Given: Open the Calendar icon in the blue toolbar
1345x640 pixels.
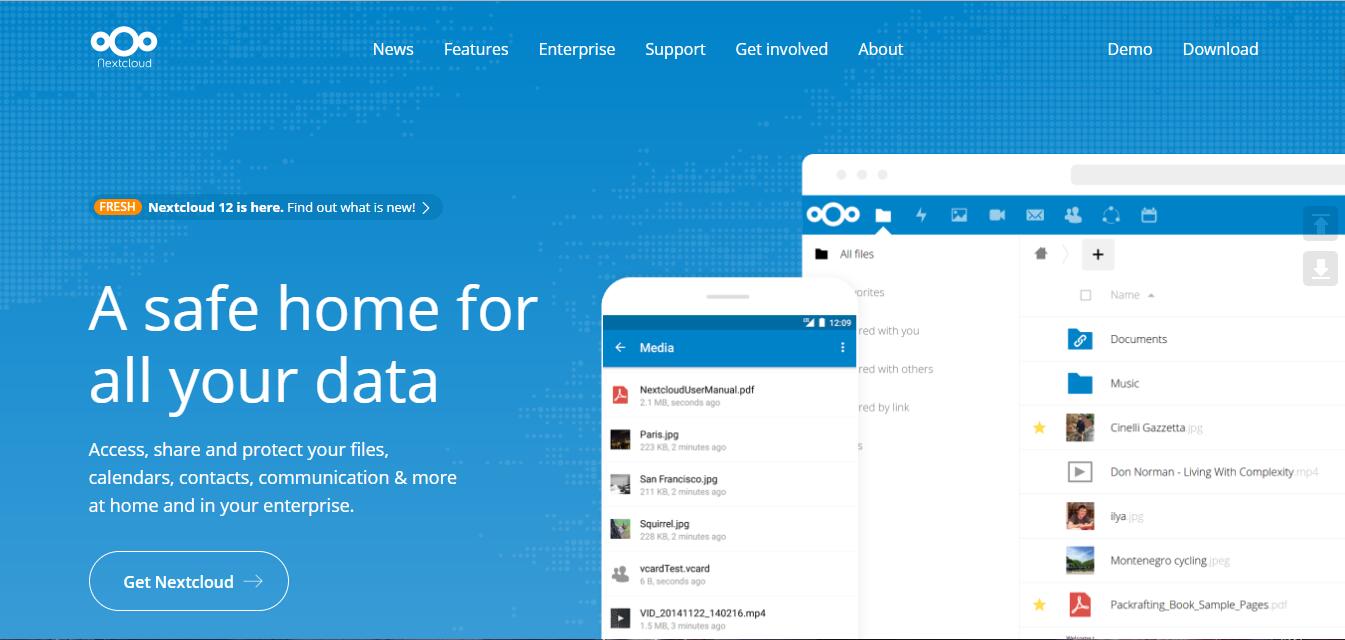Looking at the screenshot, I should [x=1149, y=215].
